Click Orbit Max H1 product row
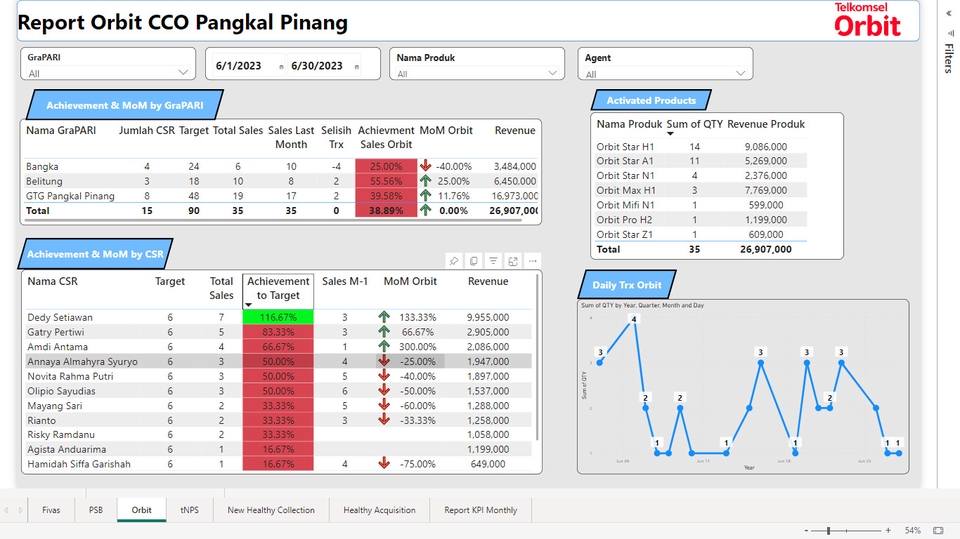 coord(701,190)
